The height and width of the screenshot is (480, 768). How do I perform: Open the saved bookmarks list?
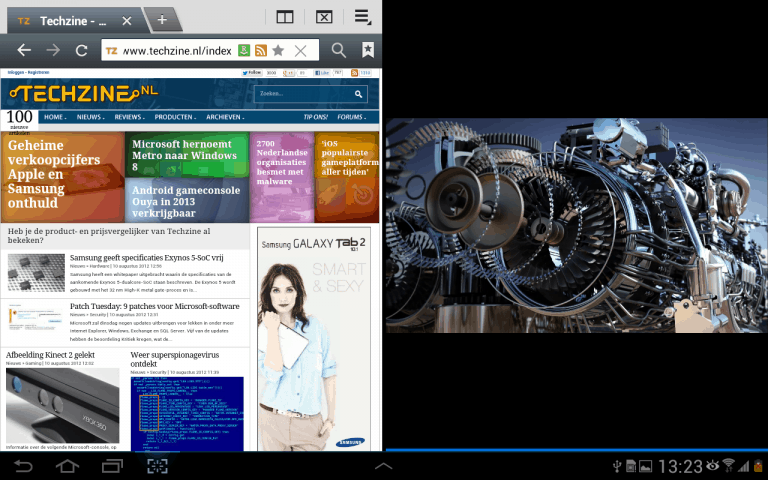pos(368,49)
